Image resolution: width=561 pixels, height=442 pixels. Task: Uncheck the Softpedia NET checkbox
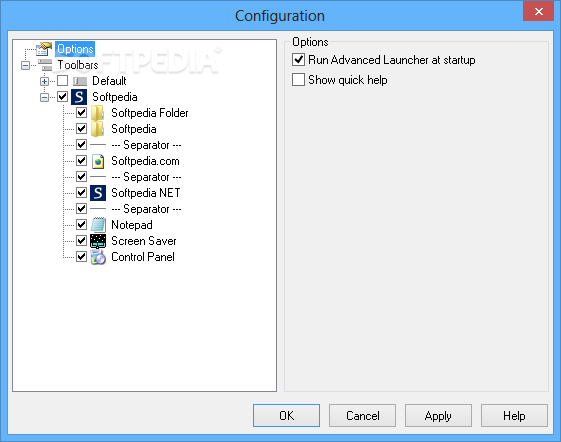pyautogui.click(x=82, y=193)
